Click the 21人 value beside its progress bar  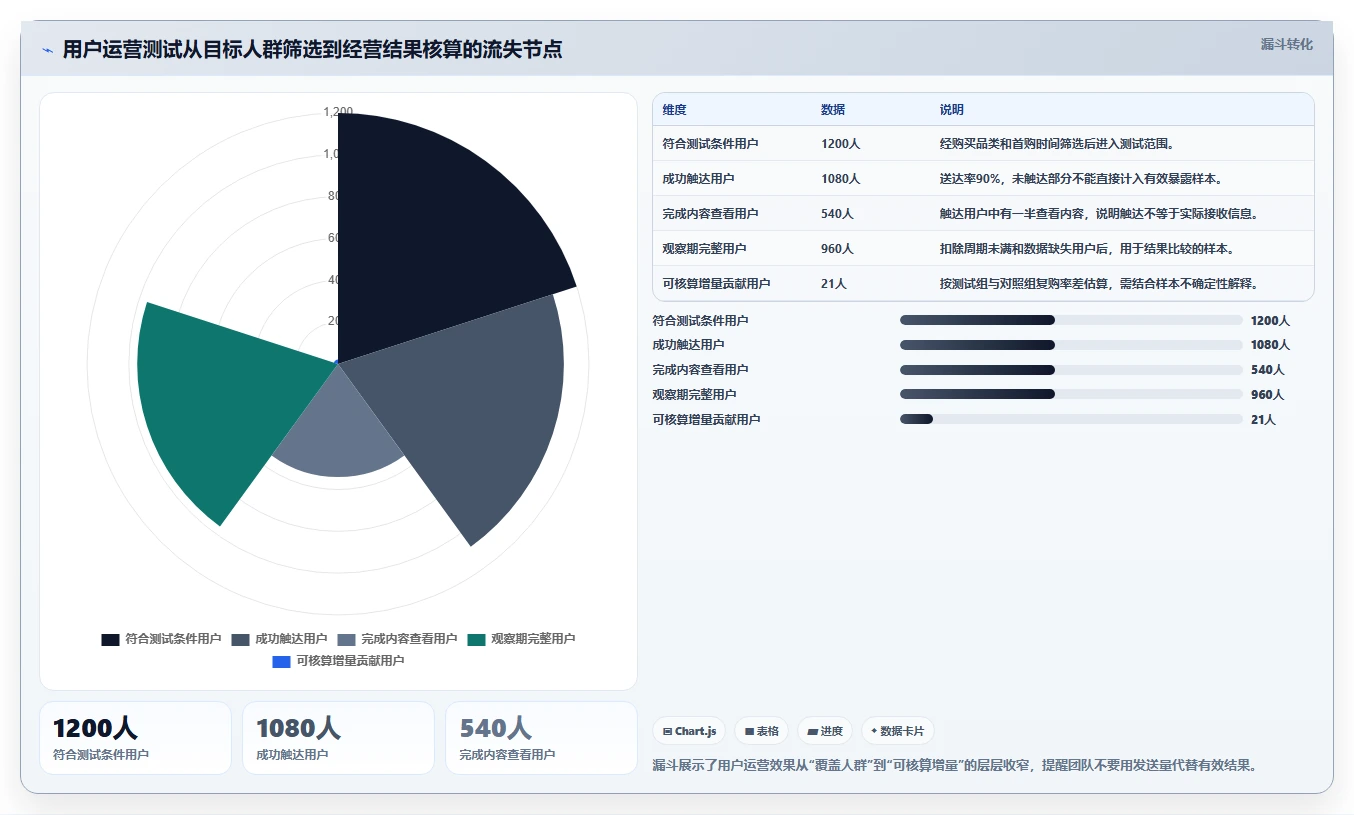(x=1263, y=420)
